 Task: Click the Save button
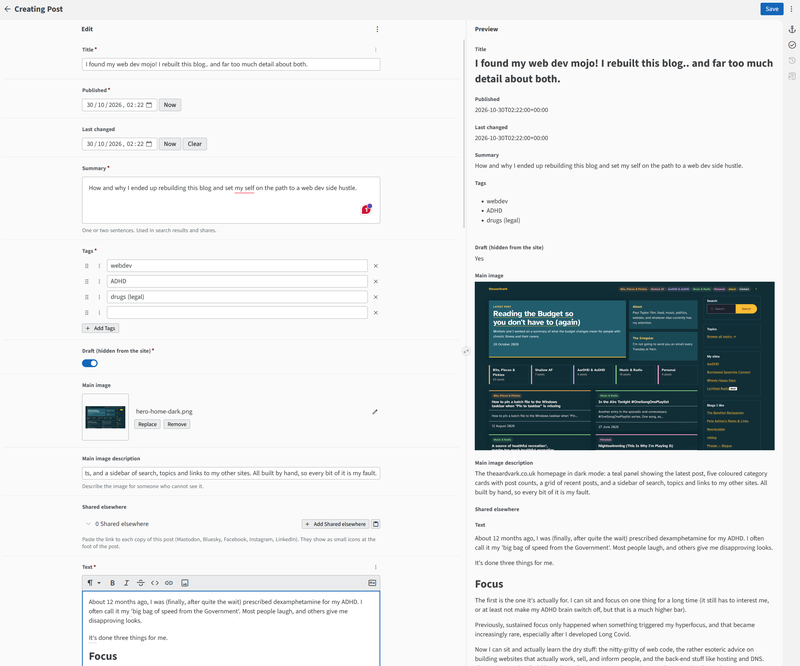click(771, 9)
